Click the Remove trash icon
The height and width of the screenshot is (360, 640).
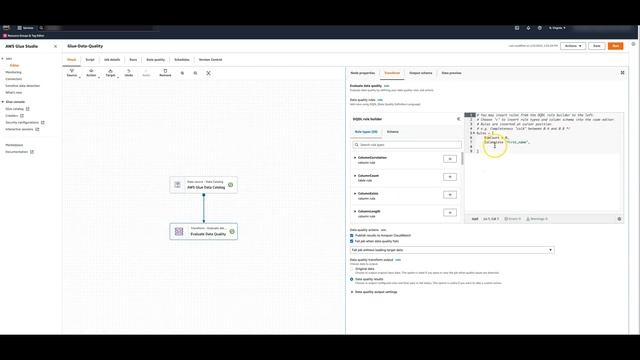pos(165,73)
